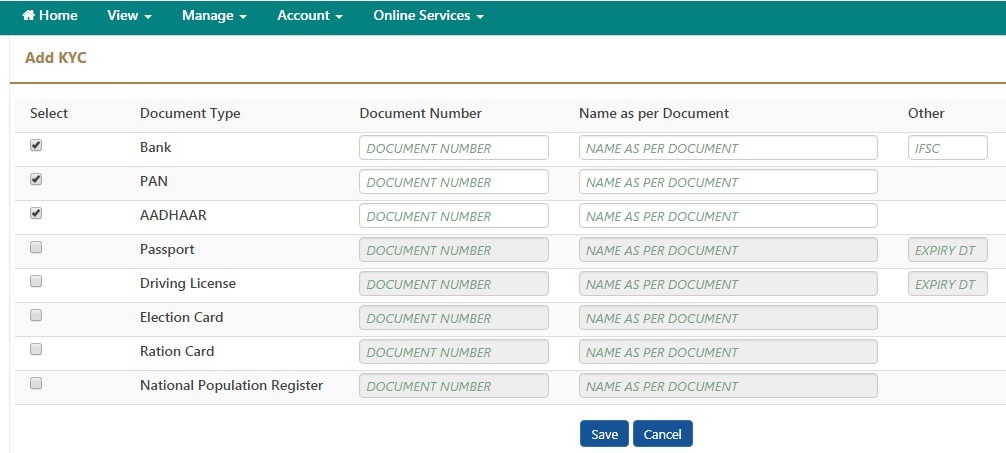Focus the IFSC input field
Viewport: 1006px width, 453px height.
tap(948, 148)
